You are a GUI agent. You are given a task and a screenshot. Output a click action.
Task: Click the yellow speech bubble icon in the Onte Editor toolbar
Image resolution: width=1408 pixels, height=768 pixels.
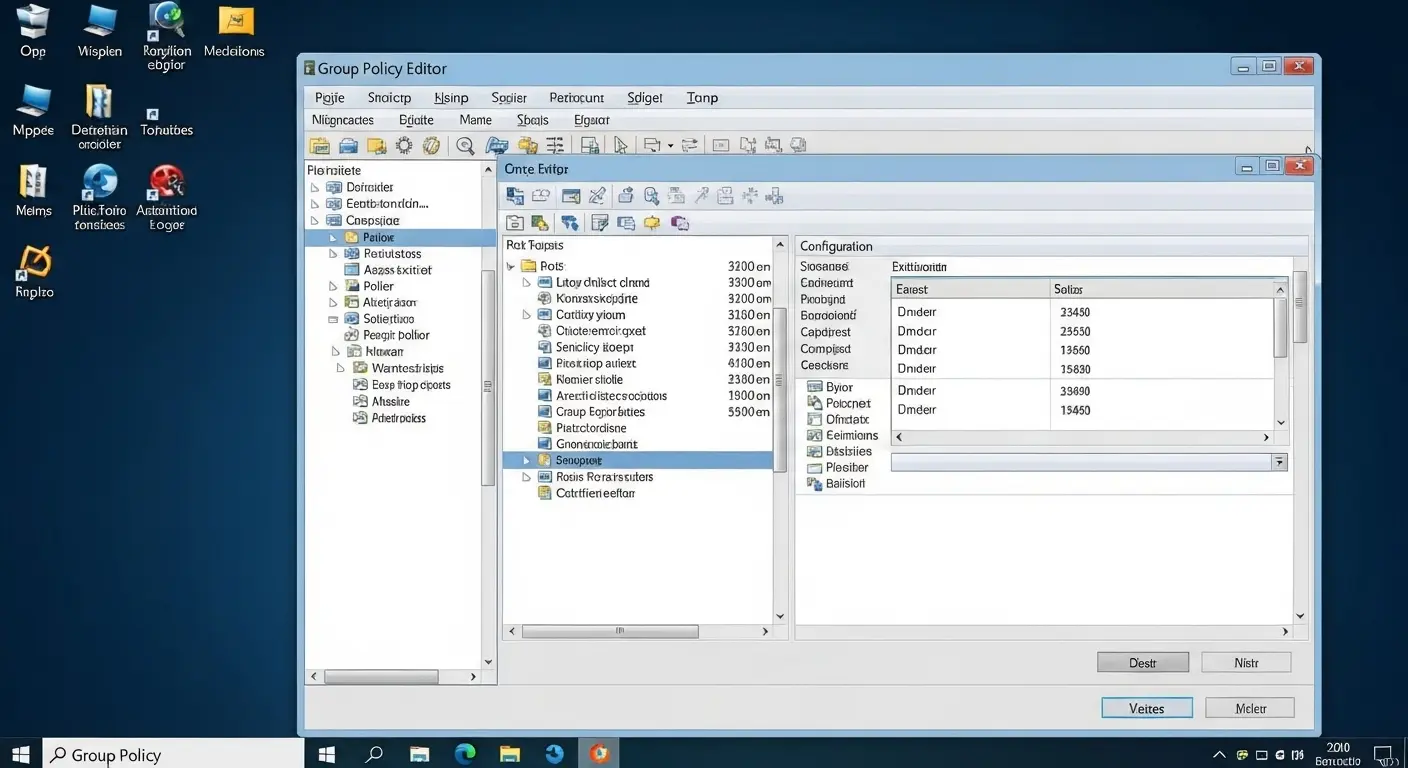click(x=652, y=223)
